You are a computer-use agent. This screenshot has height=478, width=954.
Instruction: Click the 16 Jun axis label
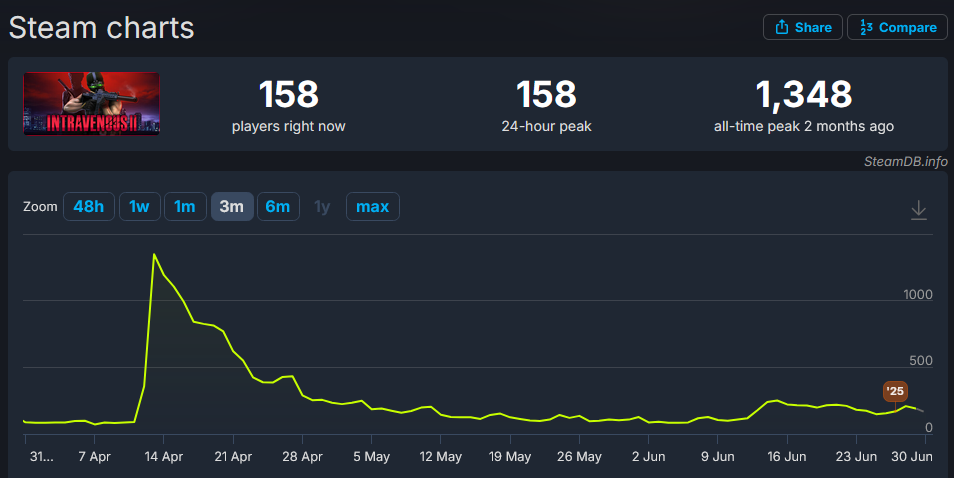[787, 456]
